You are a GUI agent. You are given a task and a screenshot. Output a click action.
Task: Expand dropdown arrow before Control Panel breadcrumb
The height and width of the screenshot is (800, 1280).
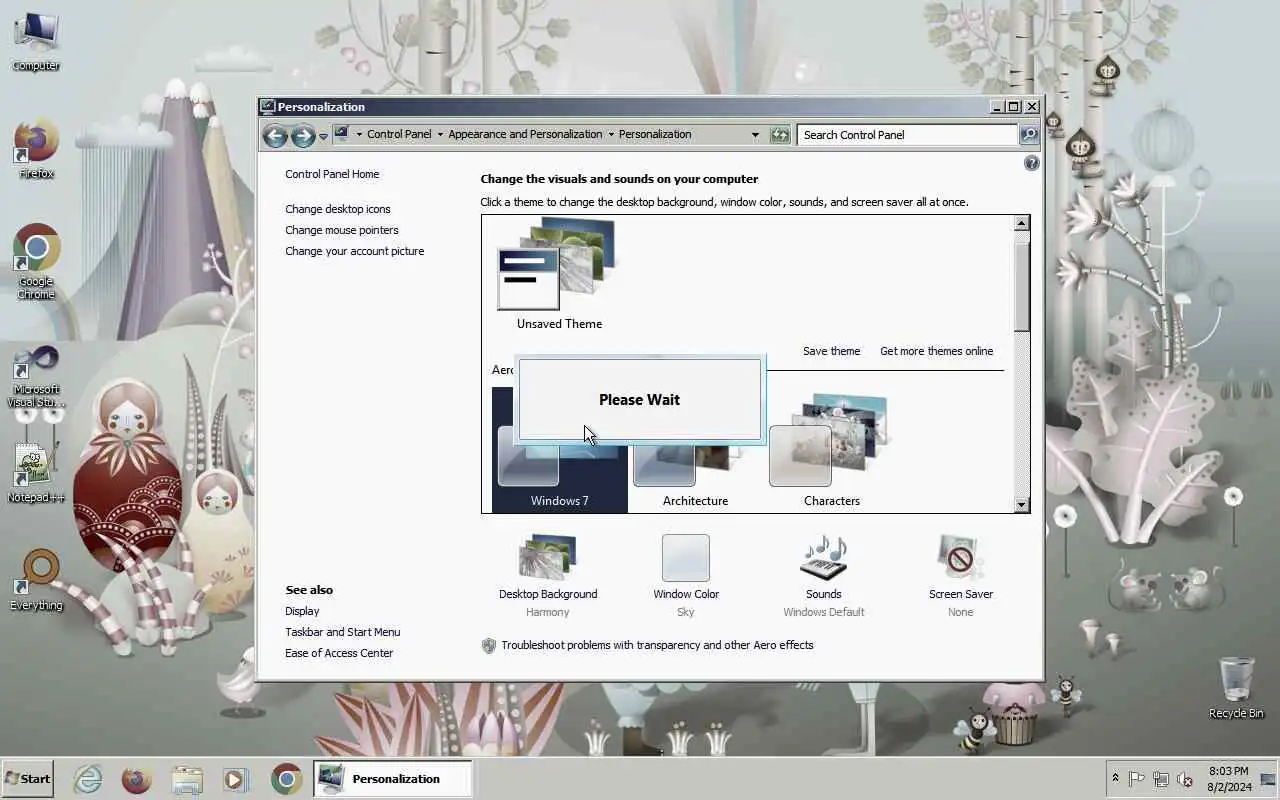coord(358,134)
